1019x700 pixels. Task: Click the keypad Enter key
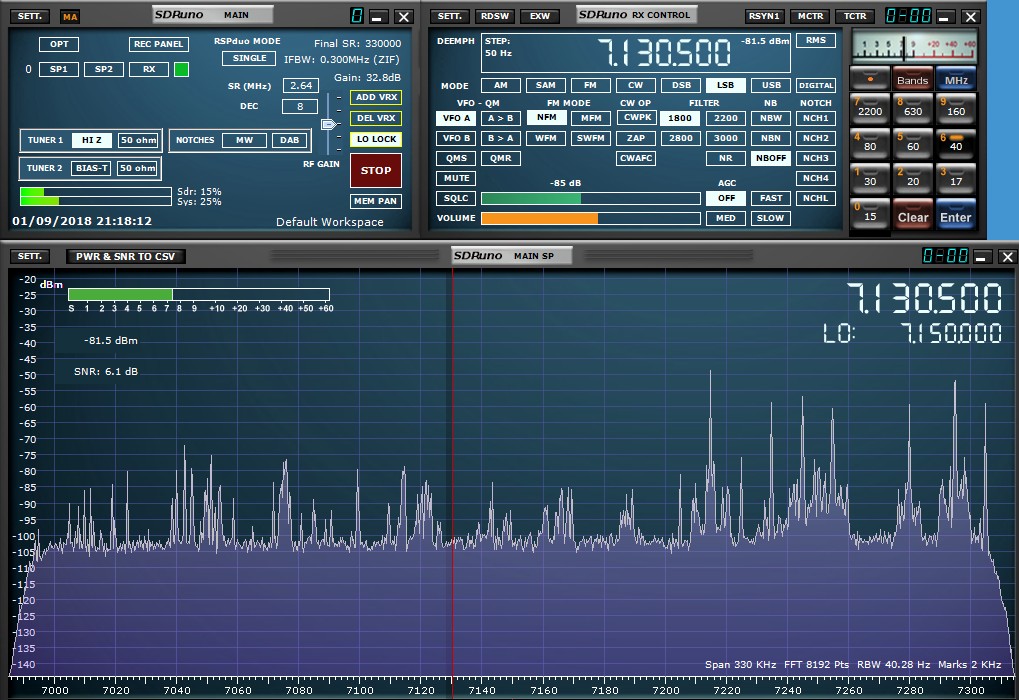[x=955, y=214]
